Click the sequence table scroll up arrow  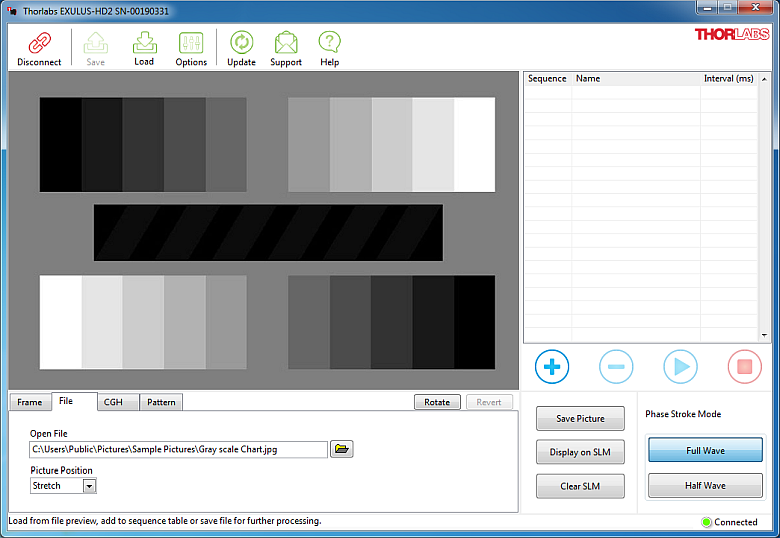point(764,80)
